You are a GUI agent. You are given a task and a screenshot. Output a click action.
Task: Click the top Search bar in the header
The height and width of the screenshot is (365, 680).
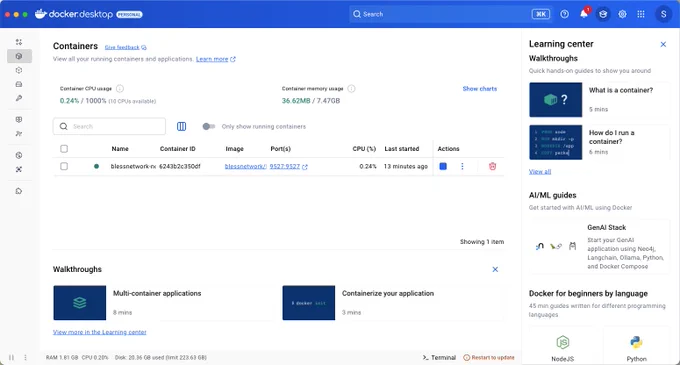coord(450,14)
